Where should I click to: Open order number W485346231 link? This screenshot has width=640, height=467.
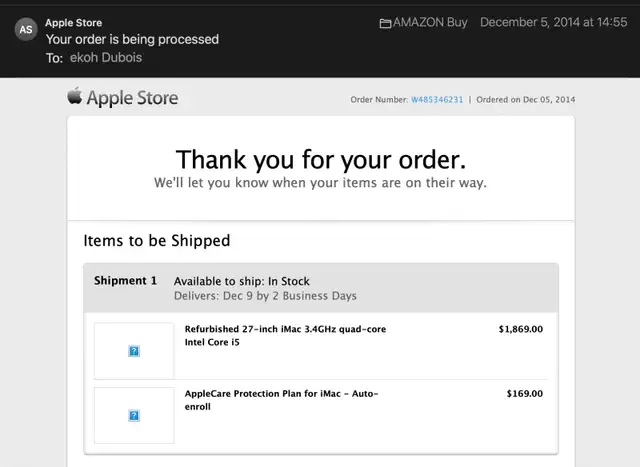pyautogui.click(x=437, y=100)
